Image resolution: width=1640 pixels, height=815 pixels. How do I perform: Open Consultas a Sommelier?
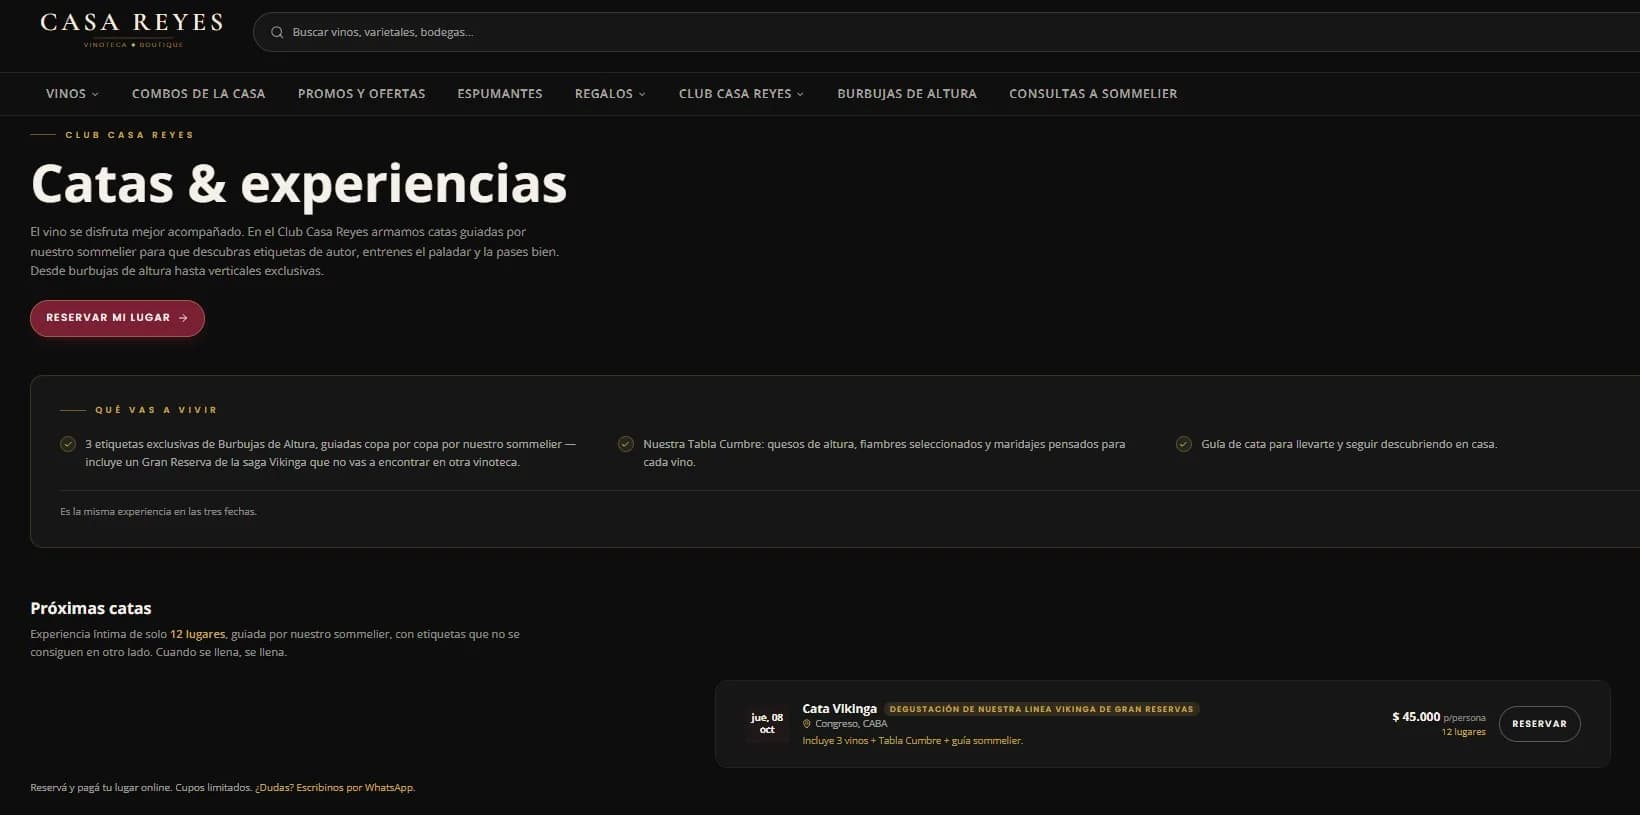[x=1093, y=94]
